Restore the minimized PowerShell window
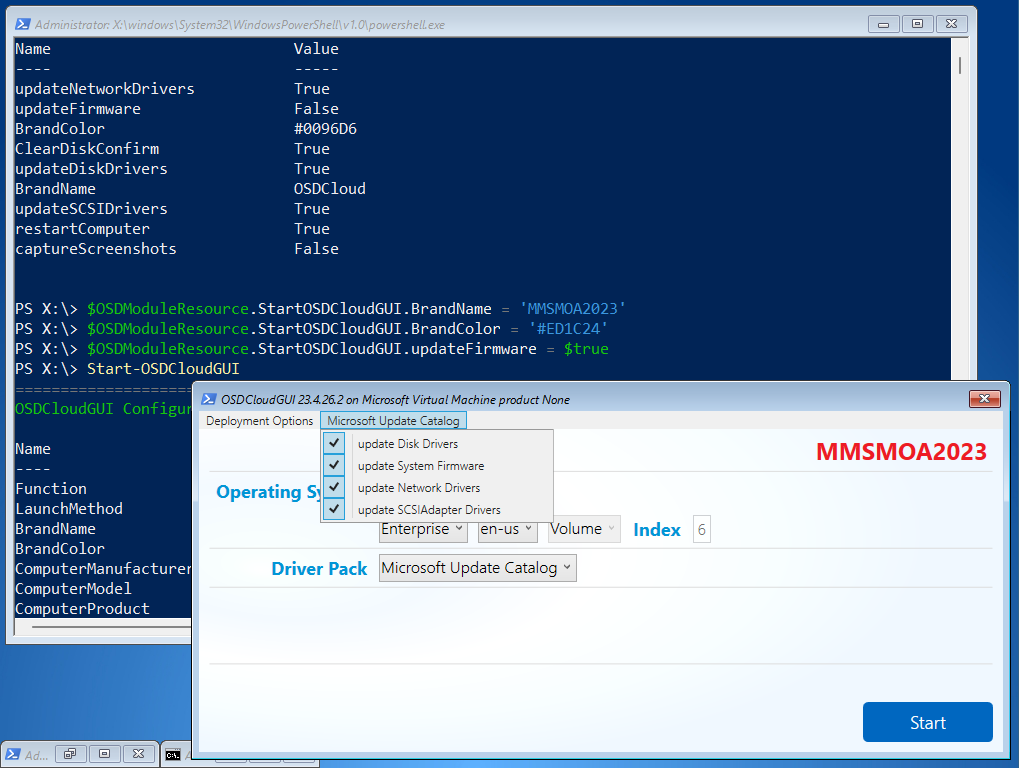The image size is (1019, 768). tap(70, 754)
